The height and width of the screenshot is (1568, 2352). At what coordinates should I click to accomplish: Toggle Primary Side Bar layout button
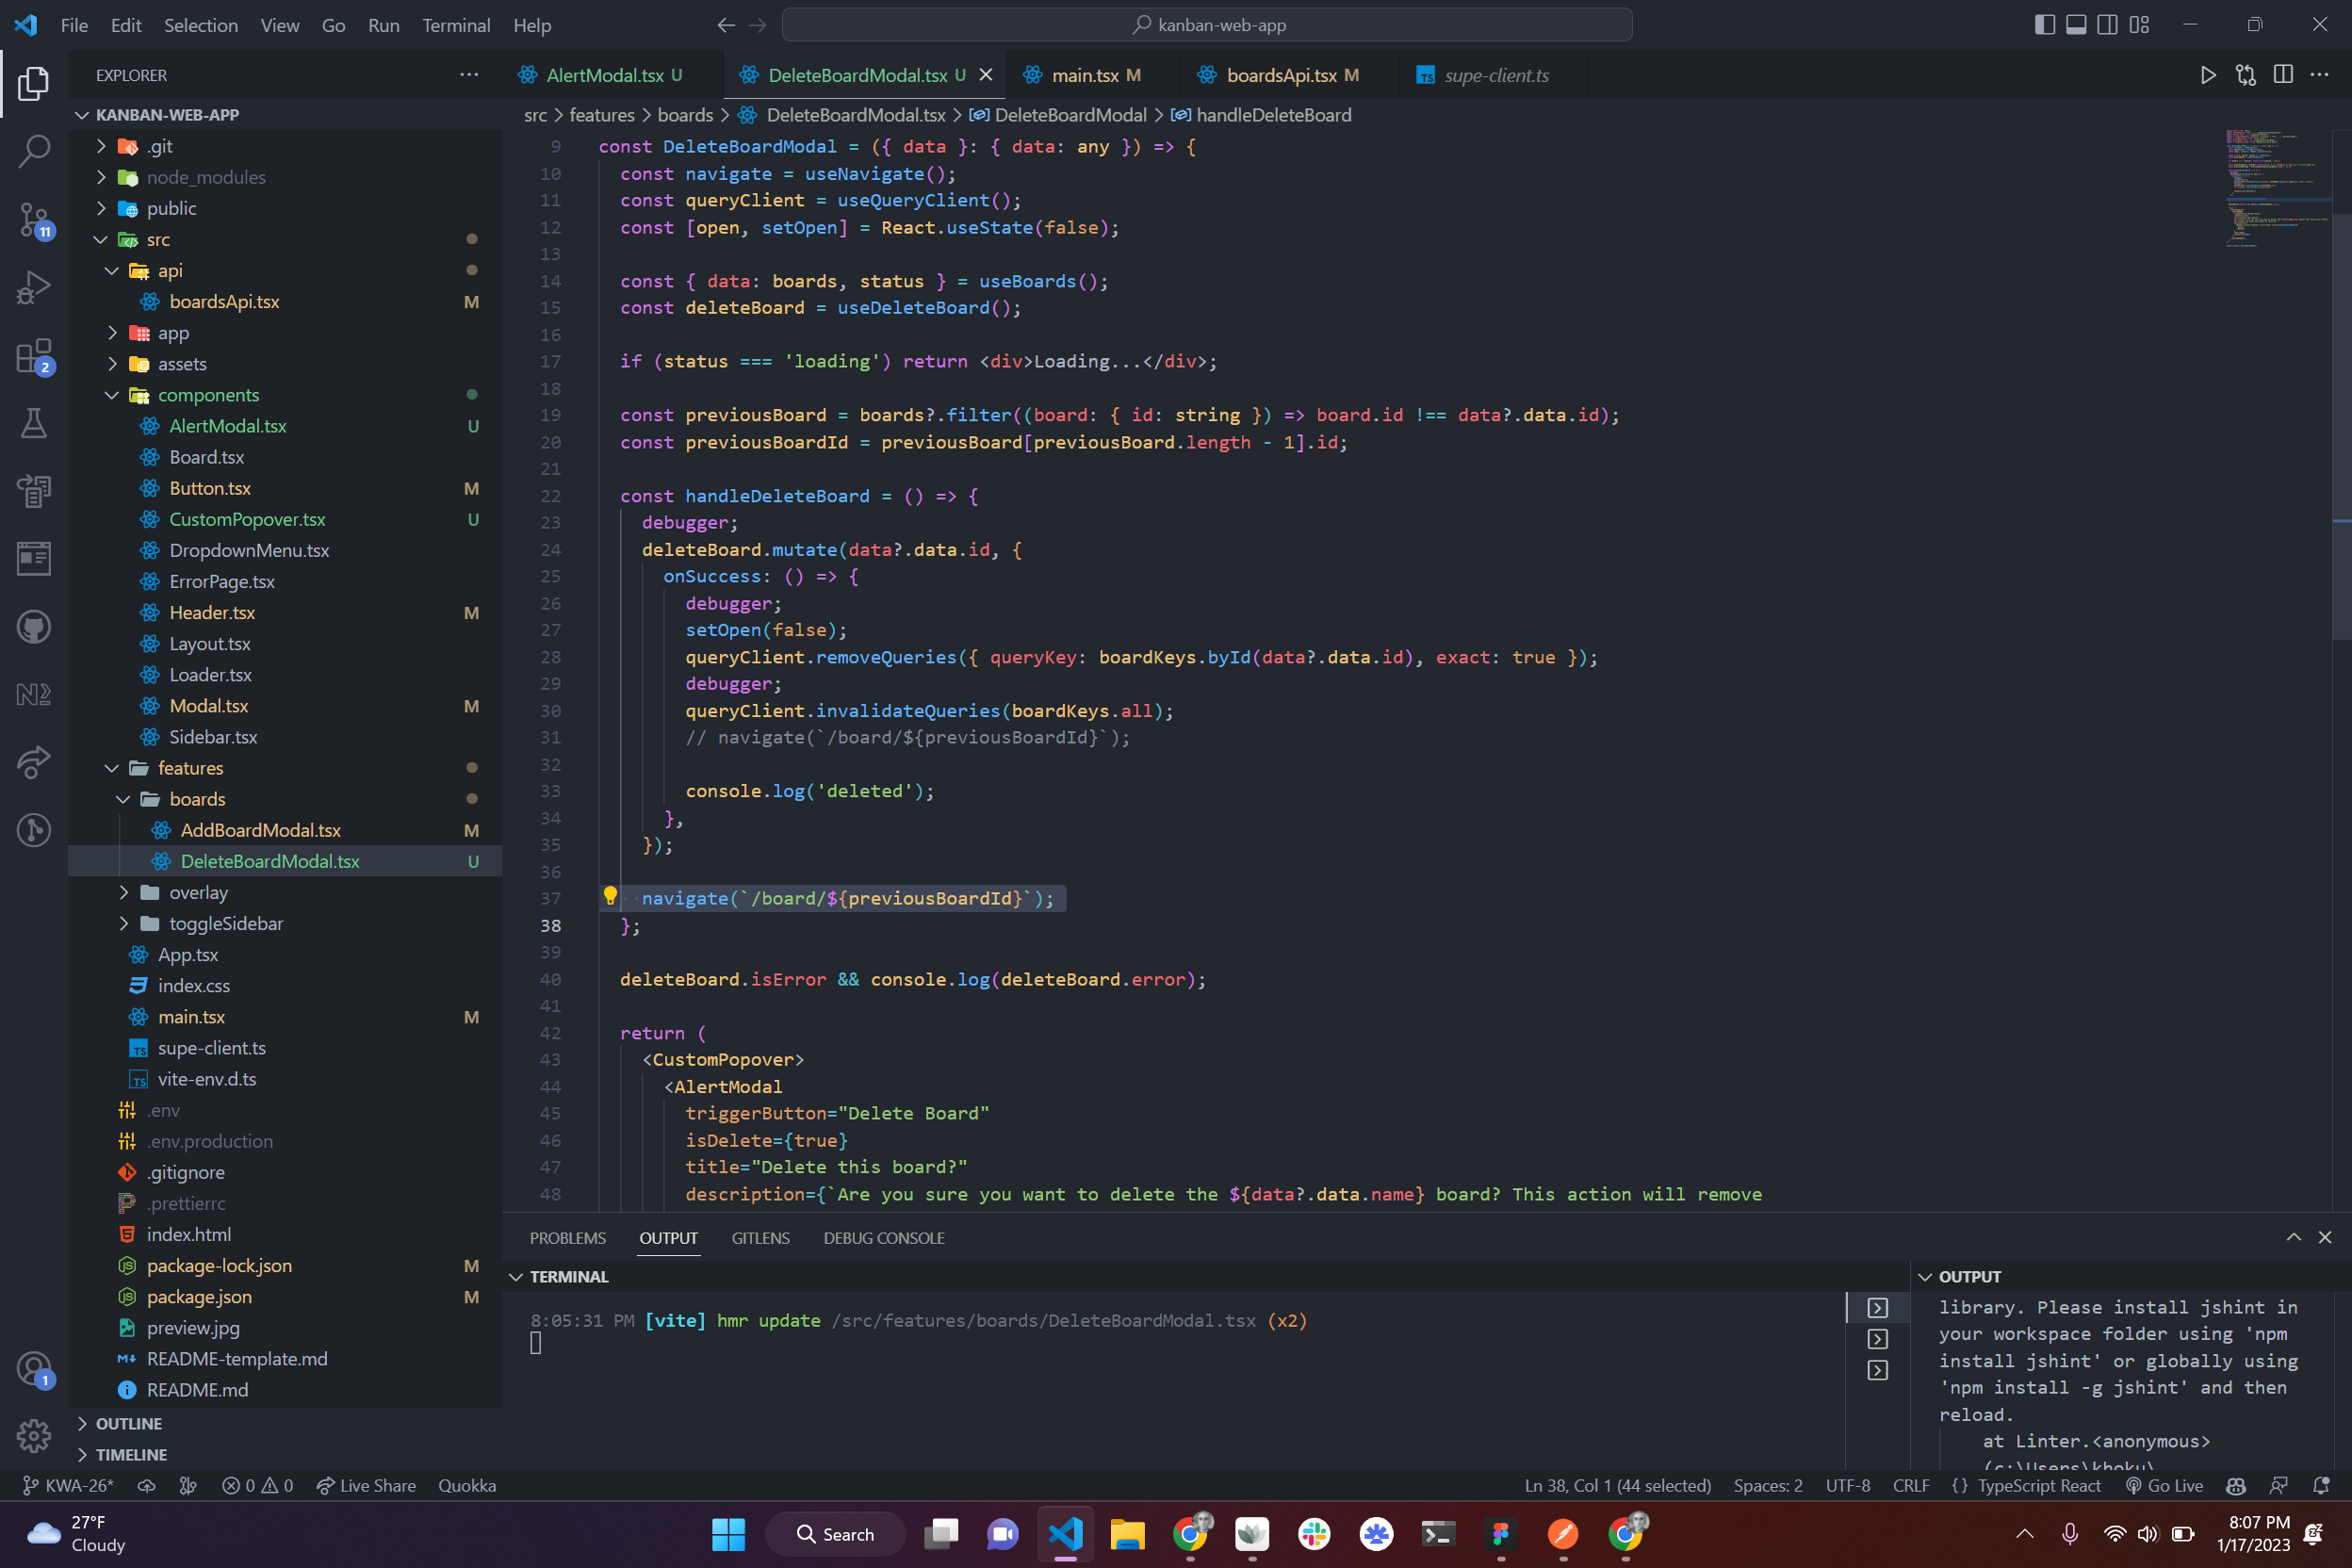coord(2044,25)
